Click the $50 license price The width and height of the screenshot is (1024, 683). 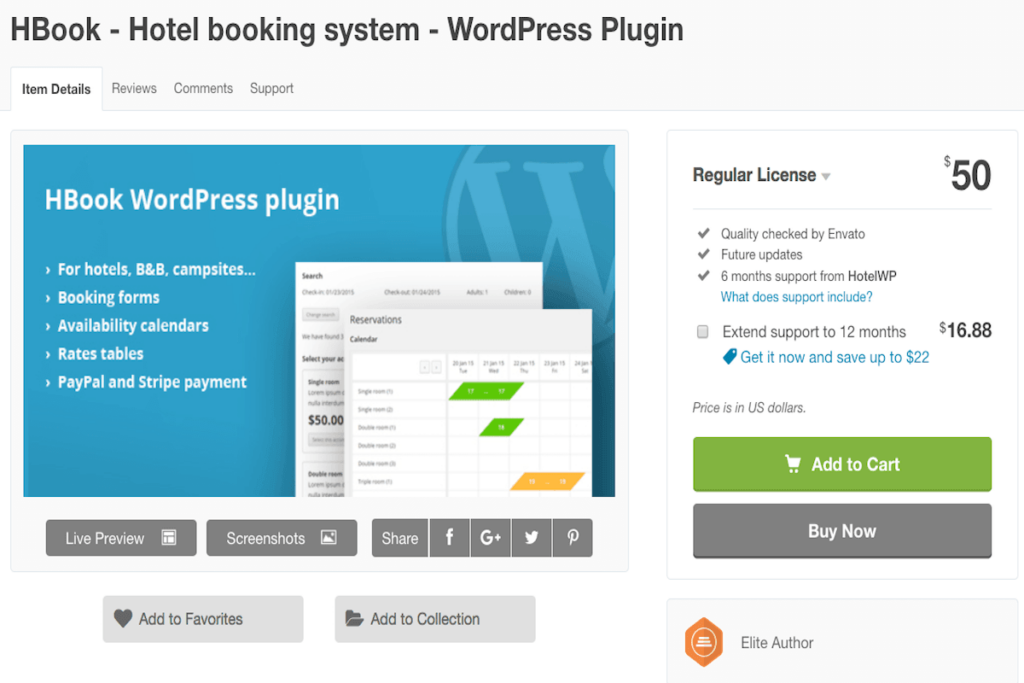(967, 175)
